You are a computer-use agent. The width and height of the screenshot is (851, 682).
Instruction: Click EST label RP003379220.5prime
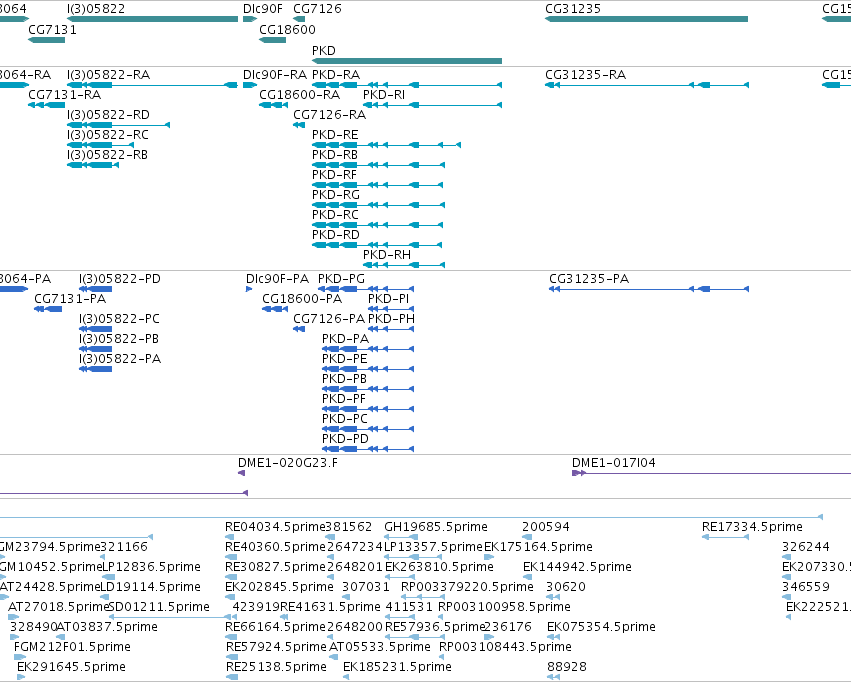[467, 587]
